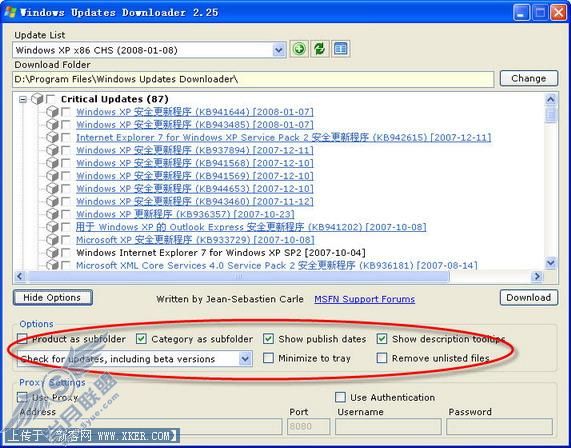Open the MSFN Support Forums link

click(x=365, y=299)
